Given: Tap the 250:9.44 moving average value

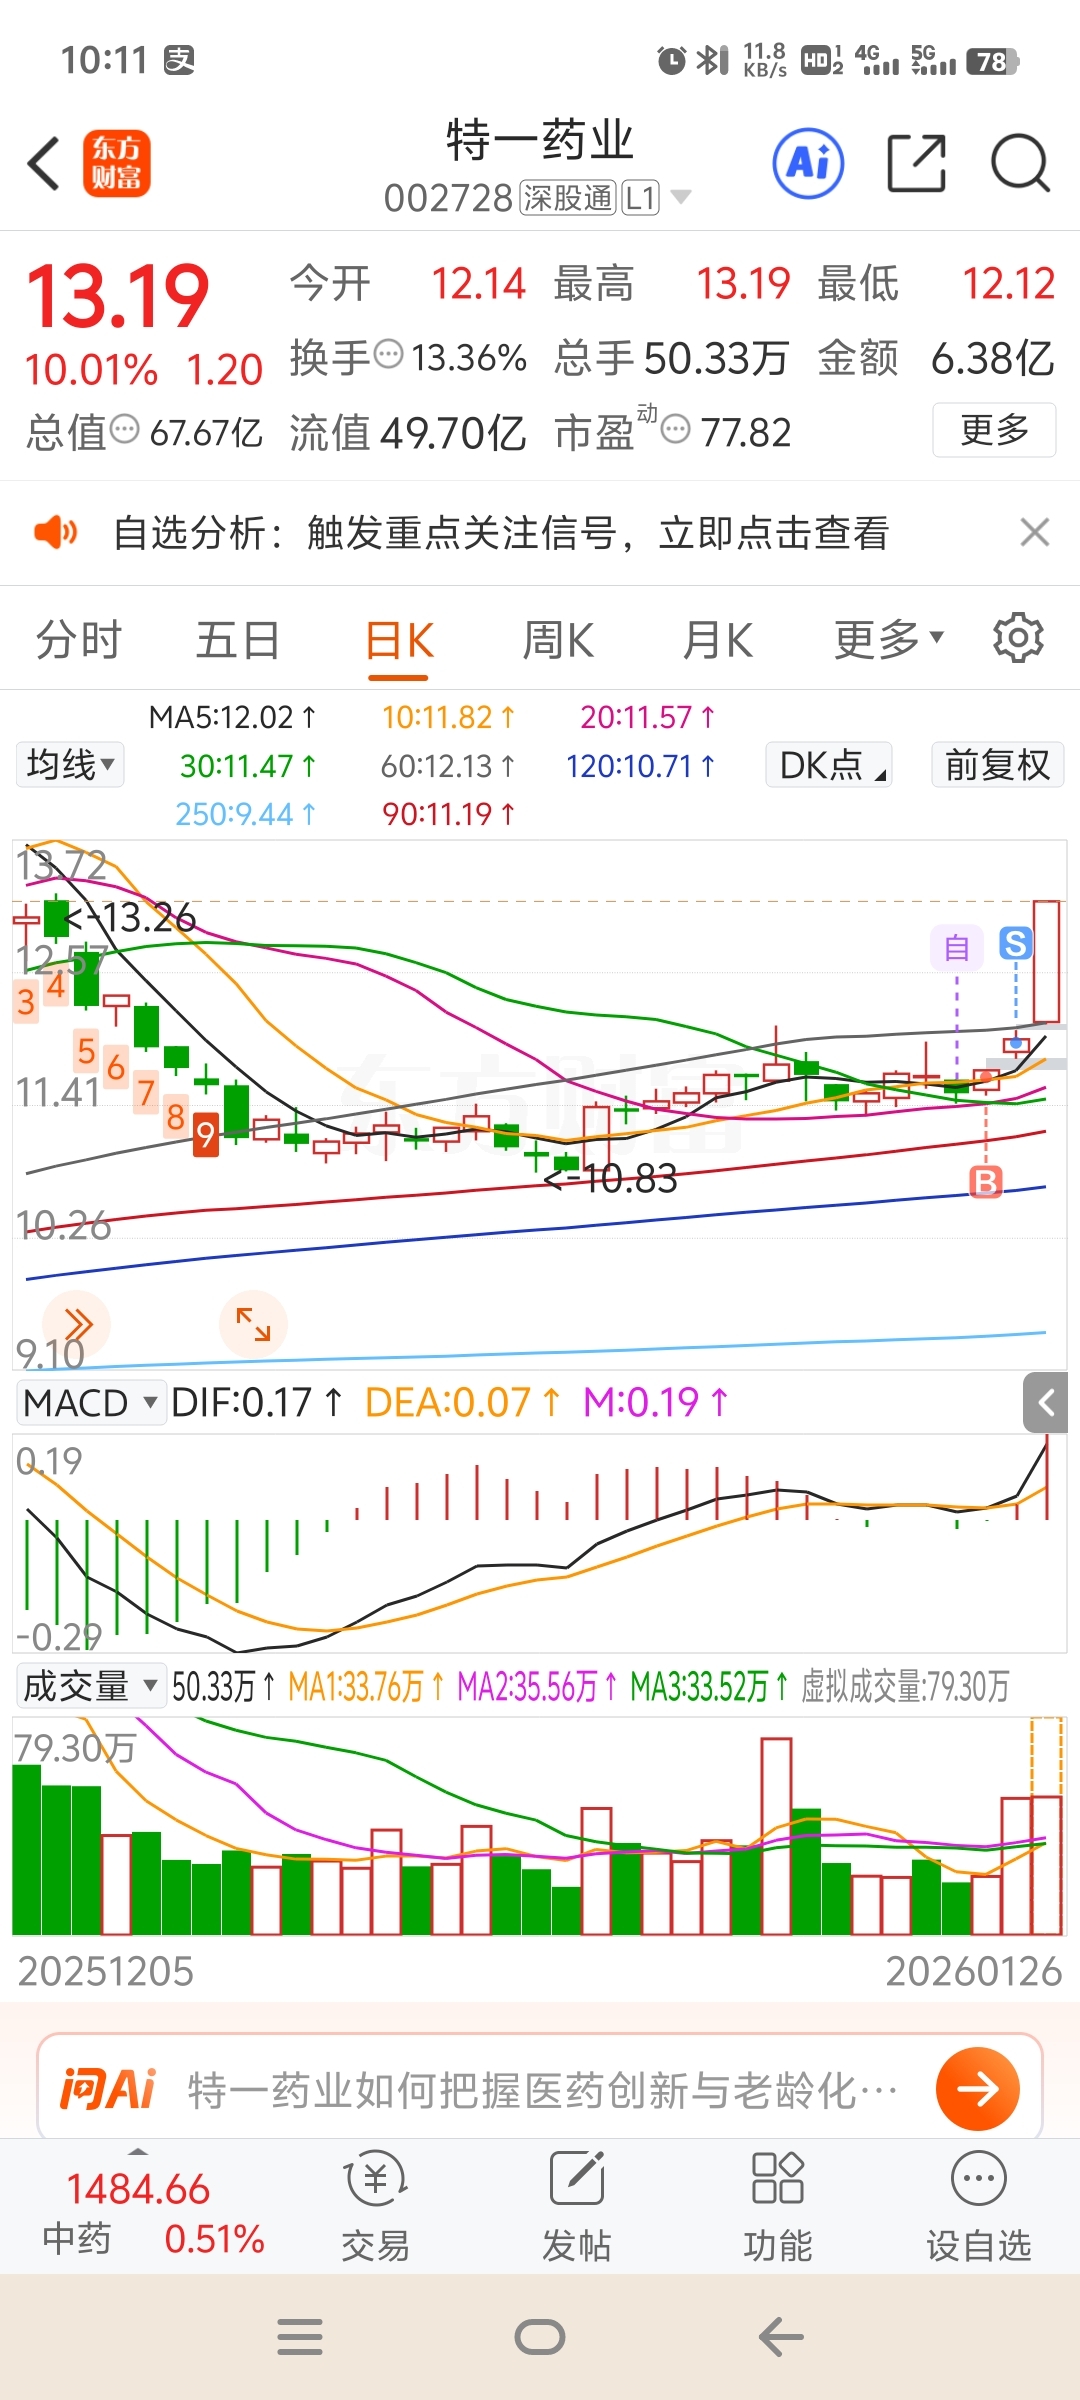Looking at the screenshot, I should [x=246, y=814].
